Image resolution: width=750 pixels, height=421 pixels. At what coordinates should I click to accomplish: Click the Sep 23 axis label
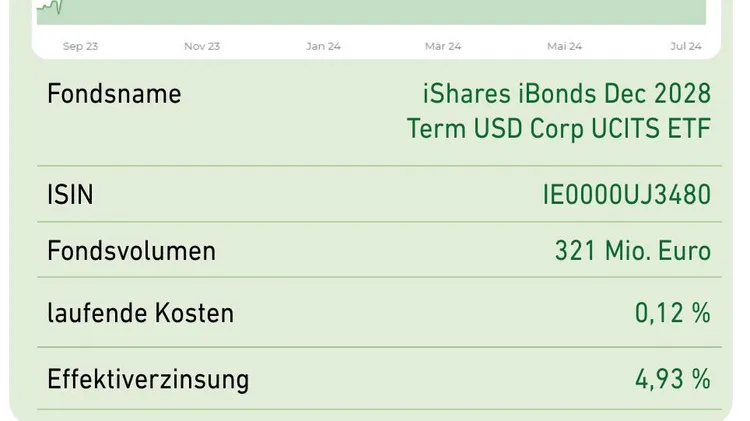(x=80, y=46)
